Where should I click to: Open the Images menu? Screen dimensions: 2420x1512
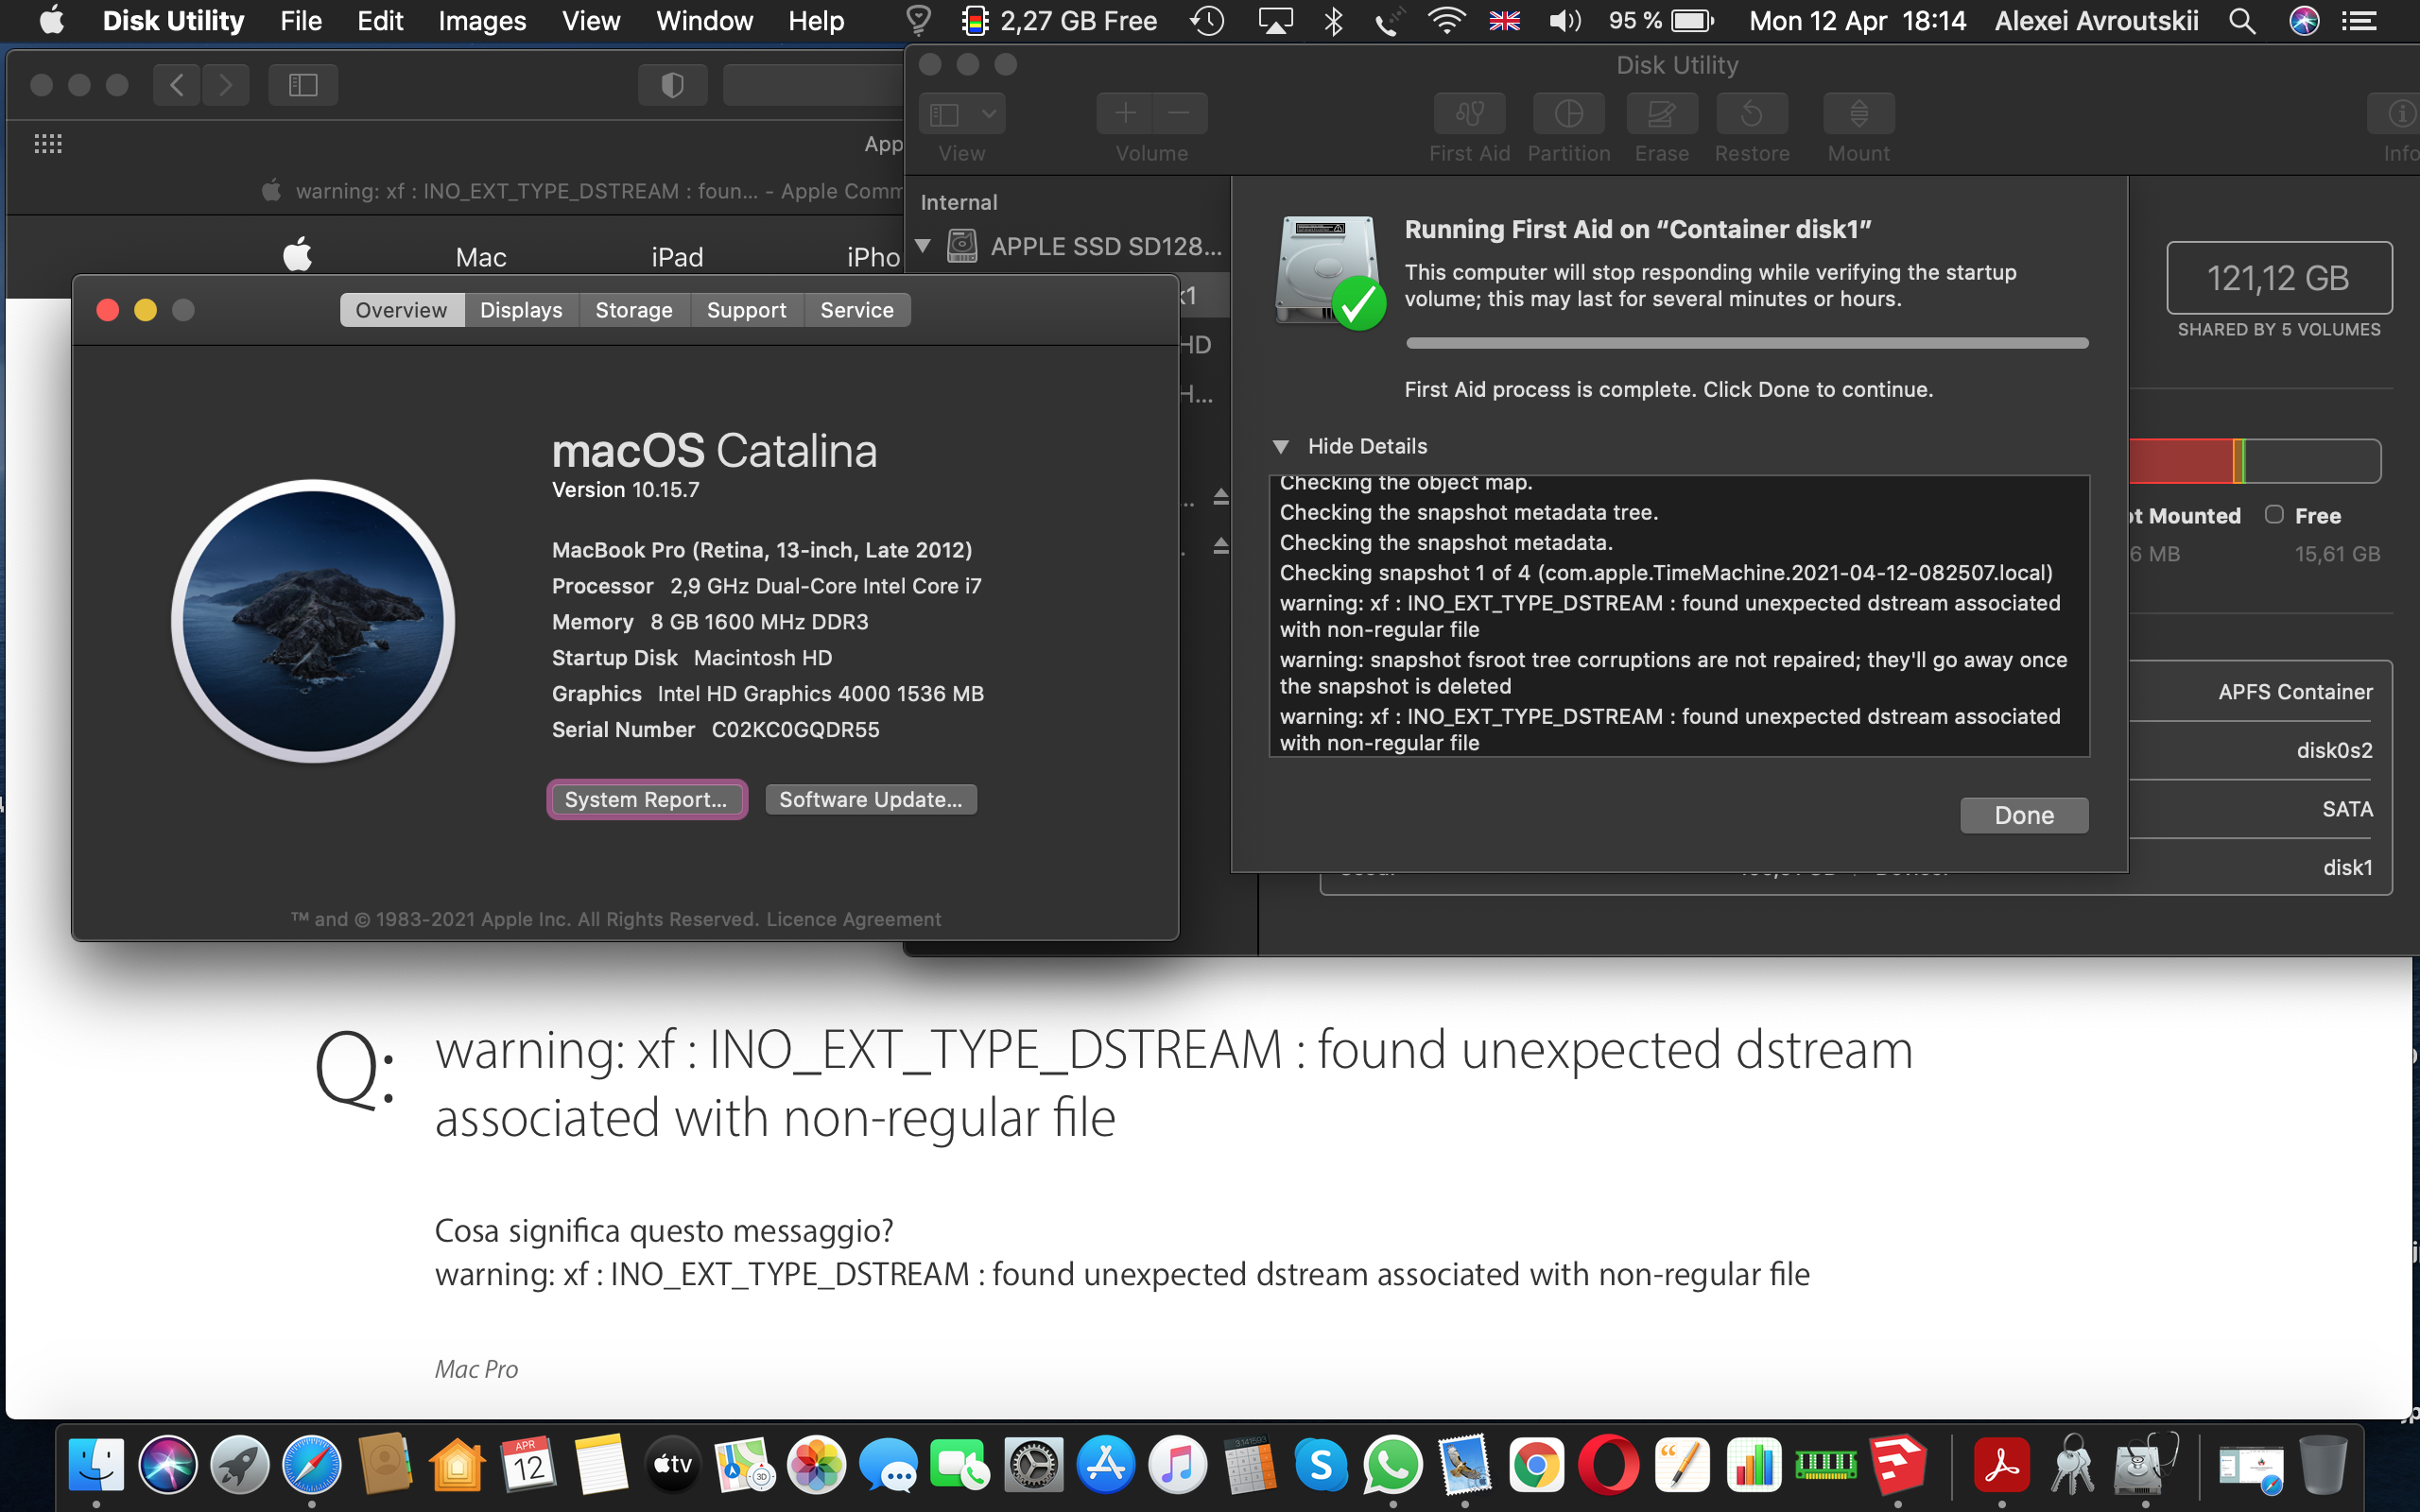click(481, 20)
